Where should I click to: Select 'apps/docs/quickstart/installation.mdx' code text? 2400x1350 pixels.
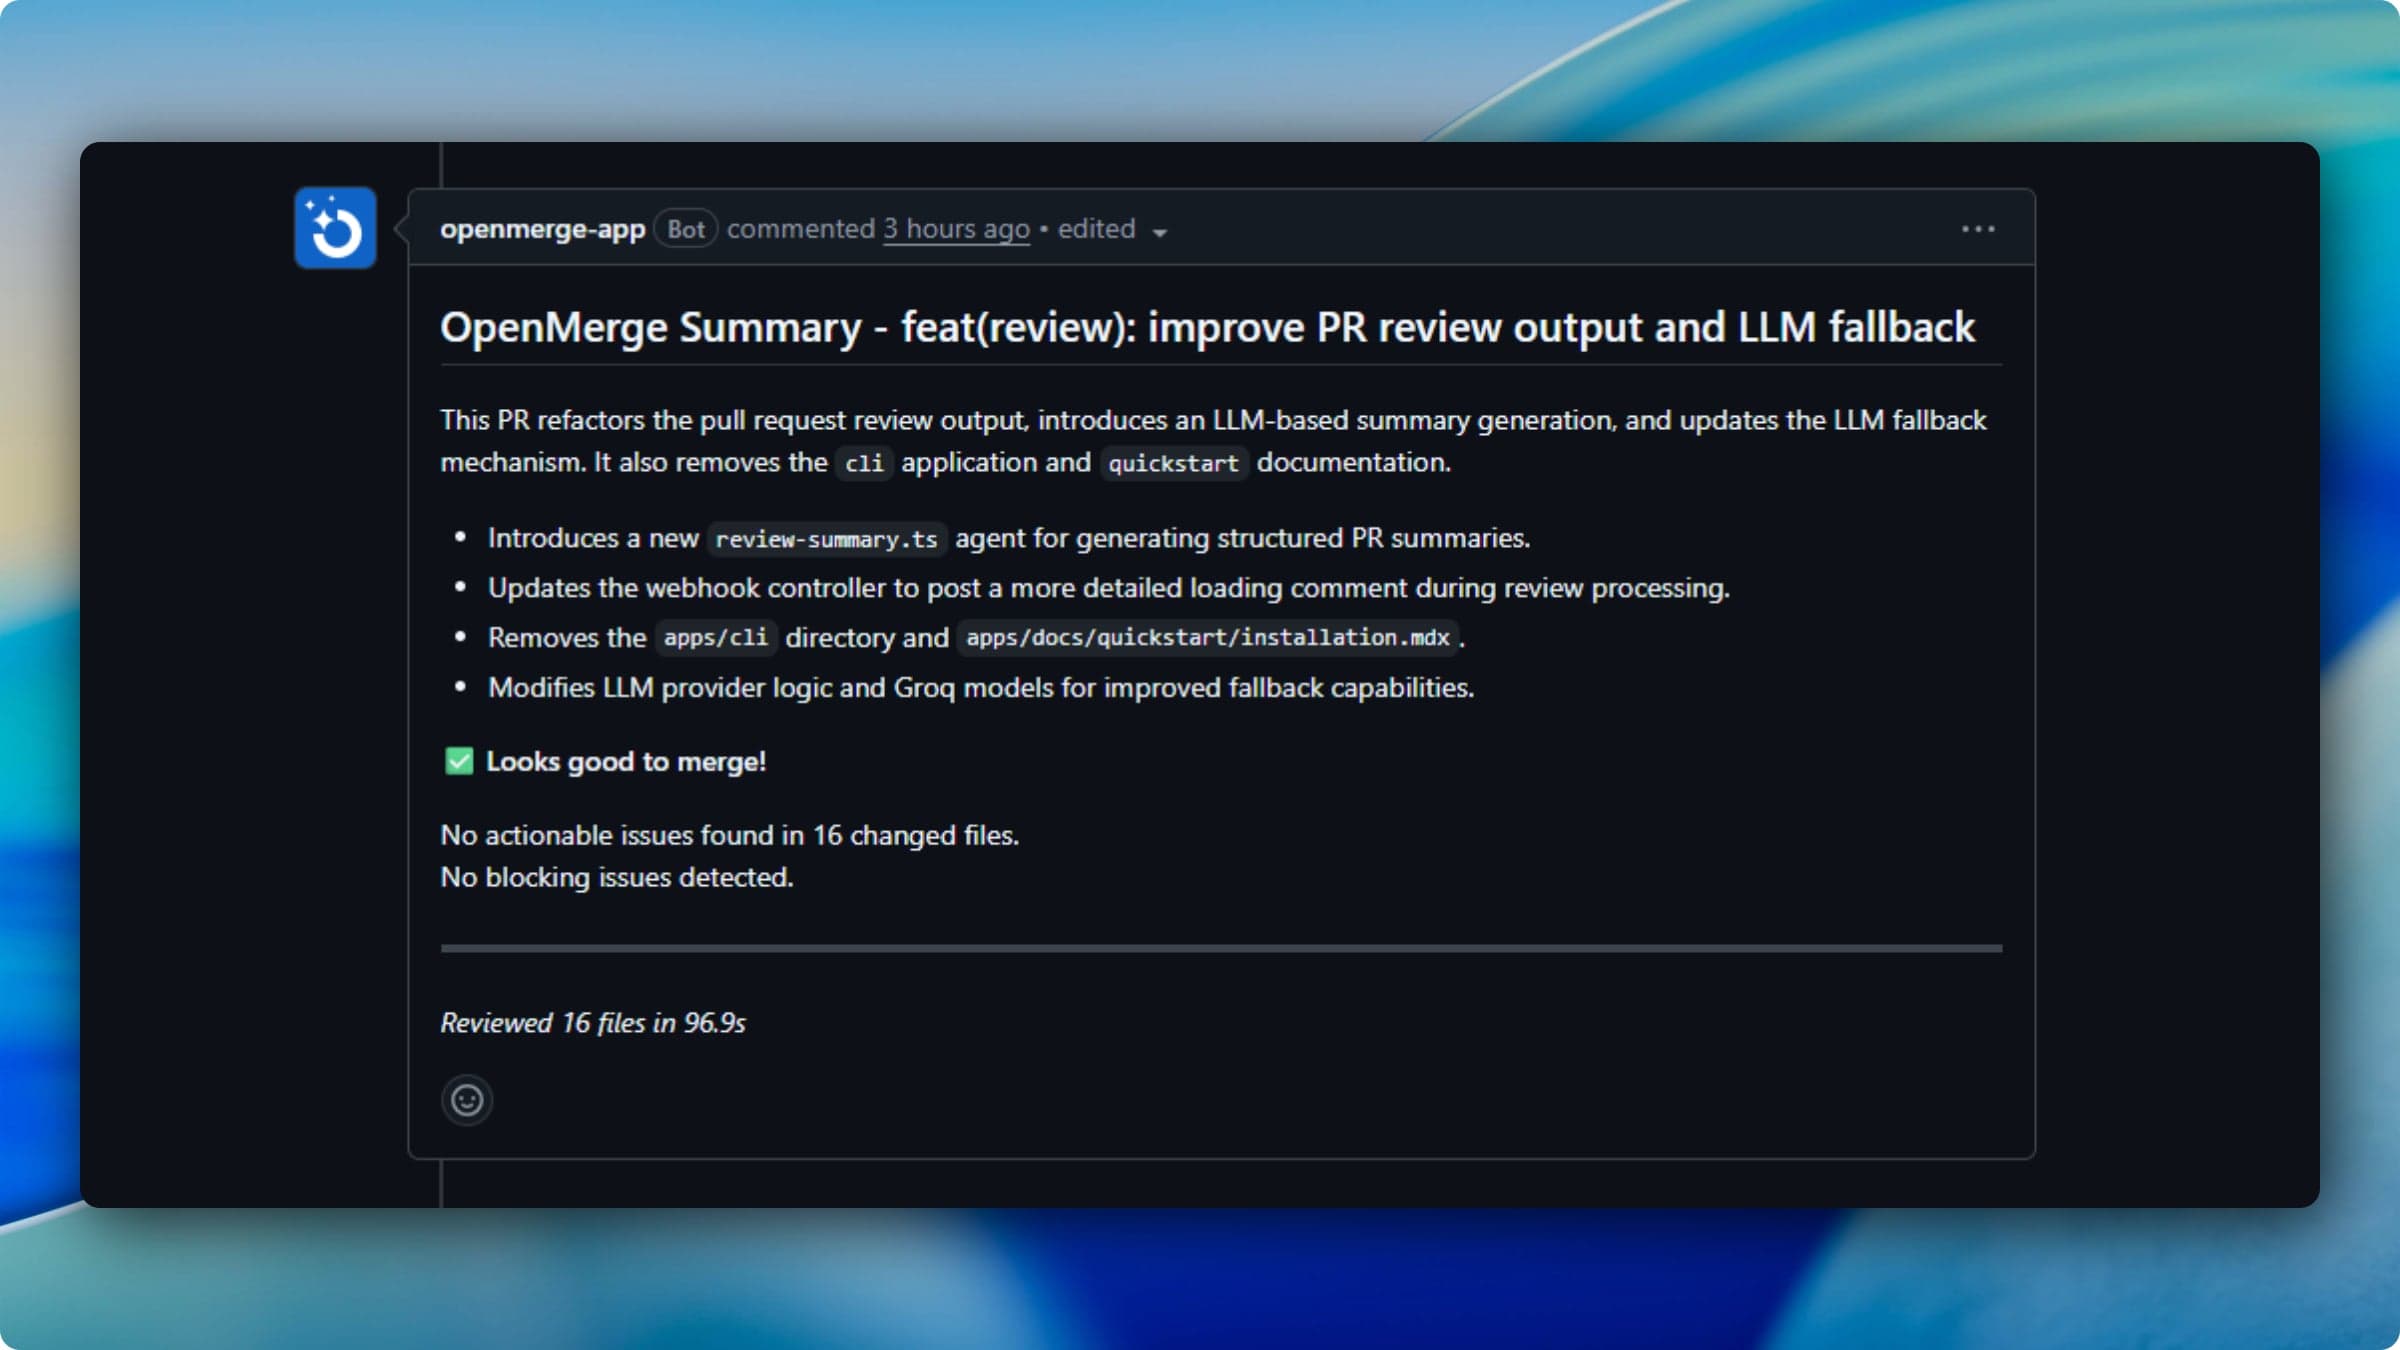[1207, 638]
